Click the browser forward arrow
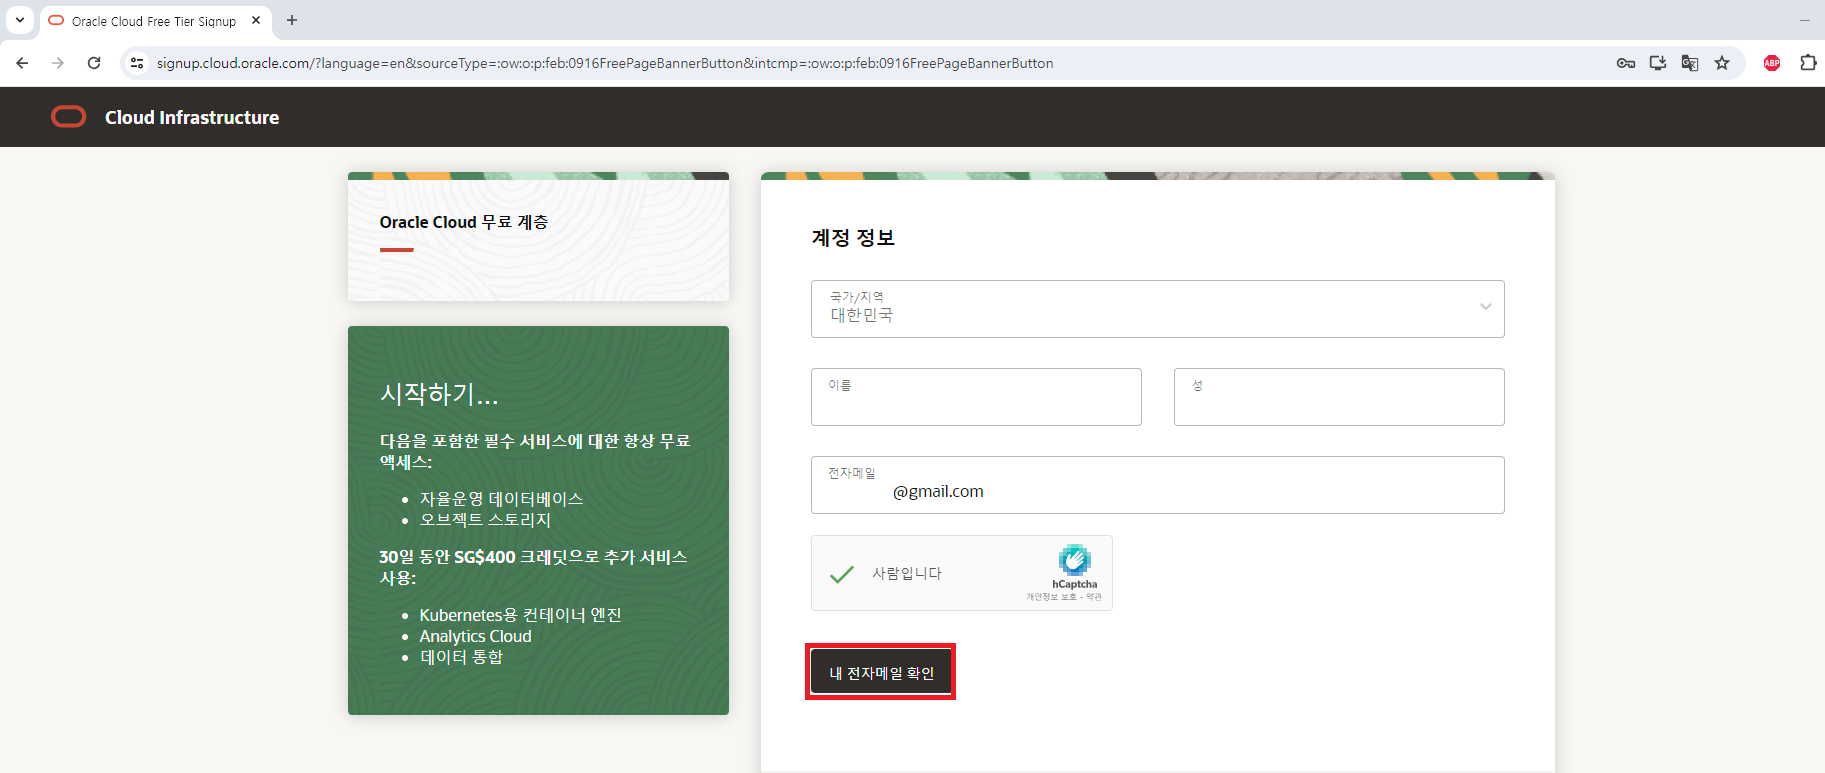The height and width of the screenshot is (773, 1825). [58, 63]
